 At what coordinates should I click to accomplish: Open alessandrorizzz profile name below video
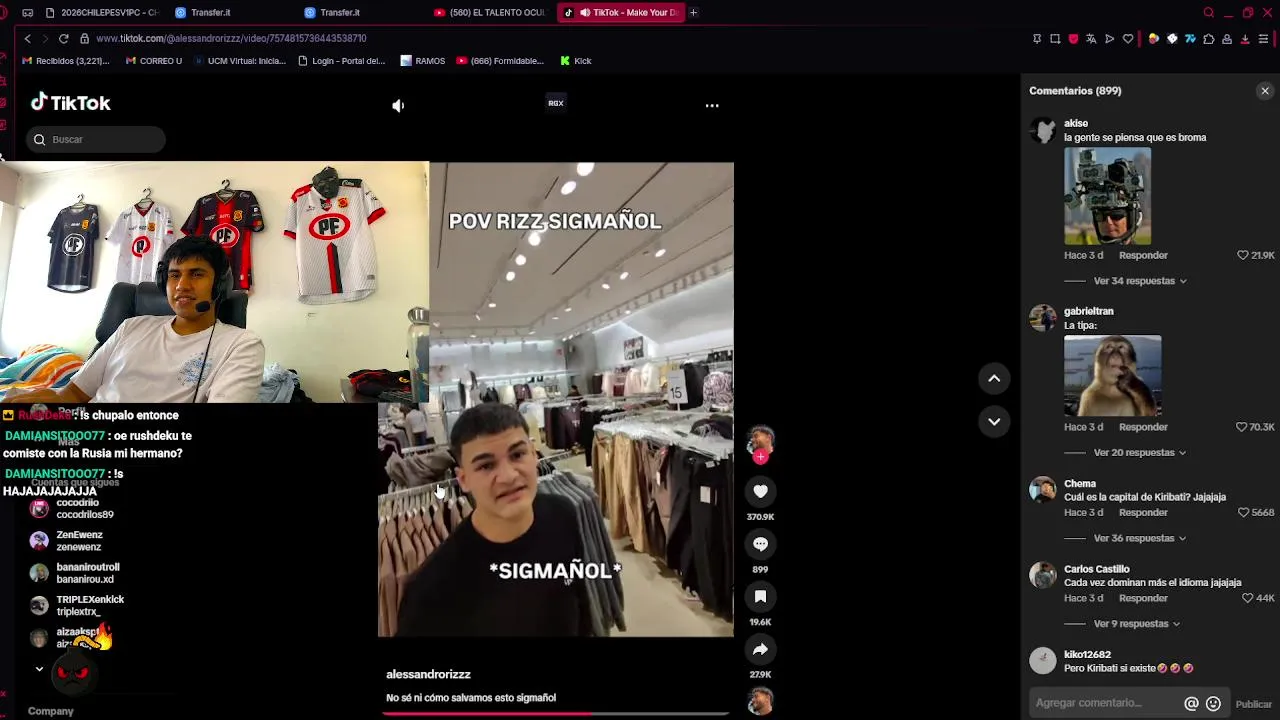click(x=428, y=675)
